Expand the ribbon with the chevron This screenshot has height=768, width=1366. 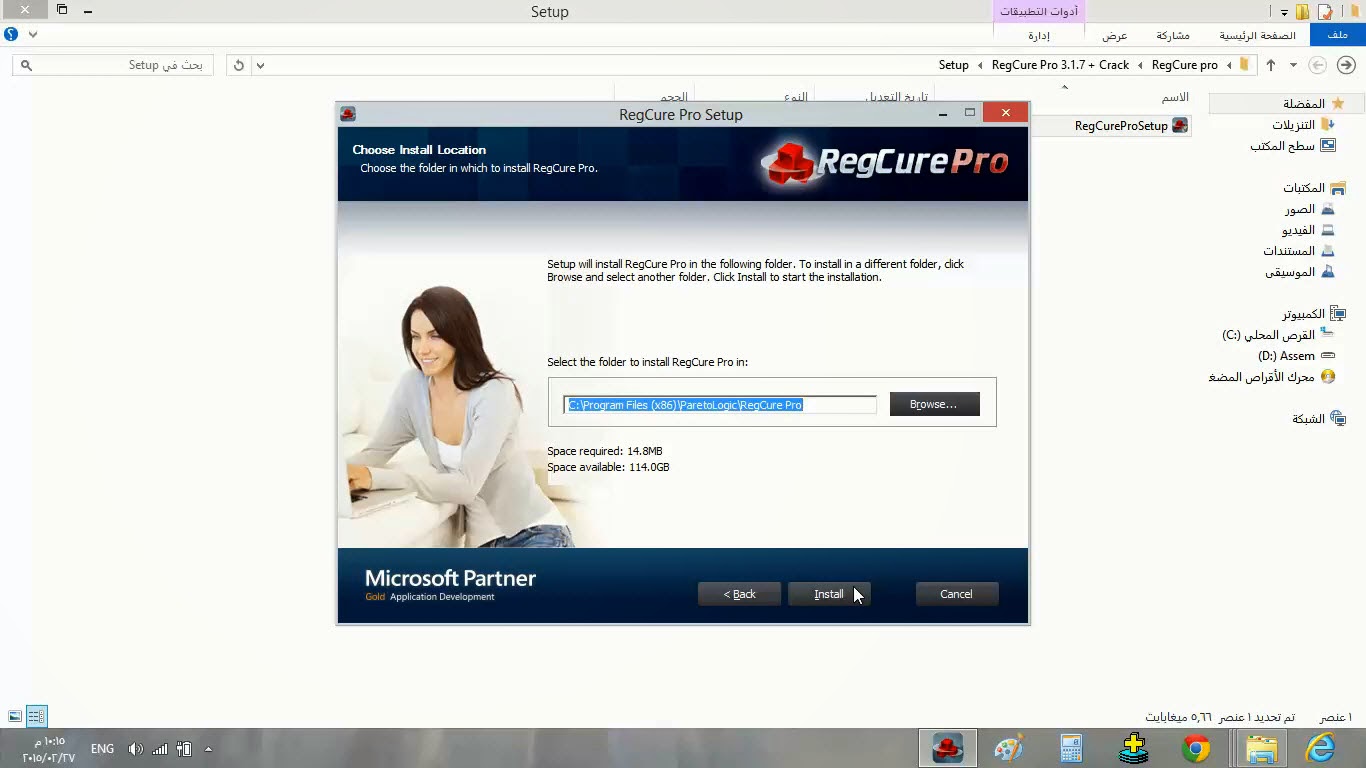[33, 34]
